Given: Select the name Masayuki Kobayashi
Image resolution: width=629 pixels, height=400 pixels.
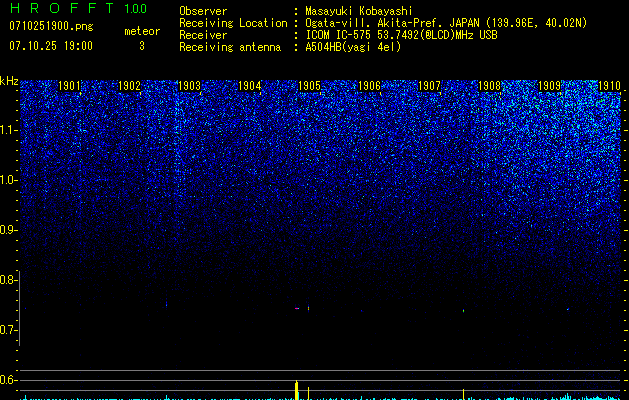Looking at the screenshot, I should (x=359, y=11).
